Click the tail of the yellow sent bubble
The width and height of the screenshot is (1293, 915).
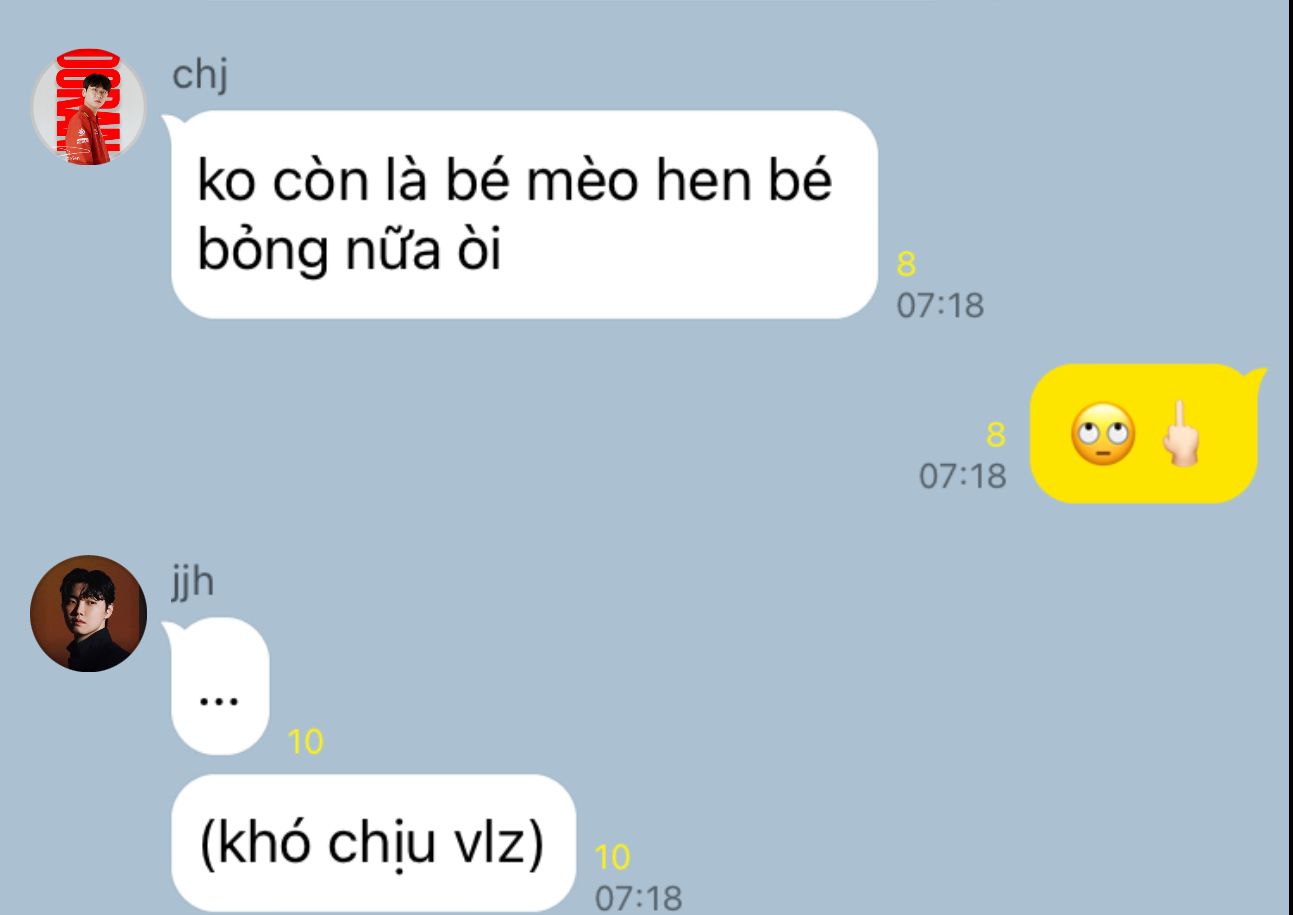[1258, 377]
